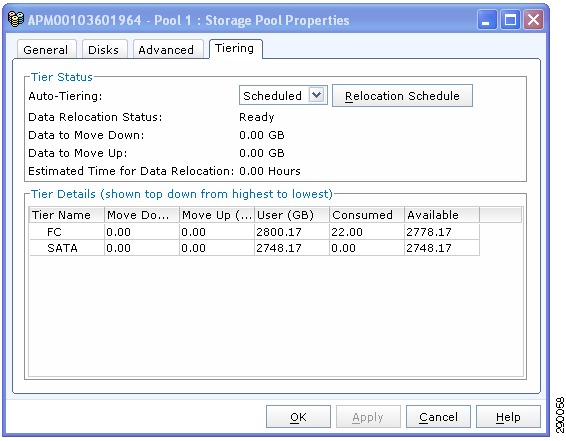Select the SATA tier row

[x=254, y=248]
